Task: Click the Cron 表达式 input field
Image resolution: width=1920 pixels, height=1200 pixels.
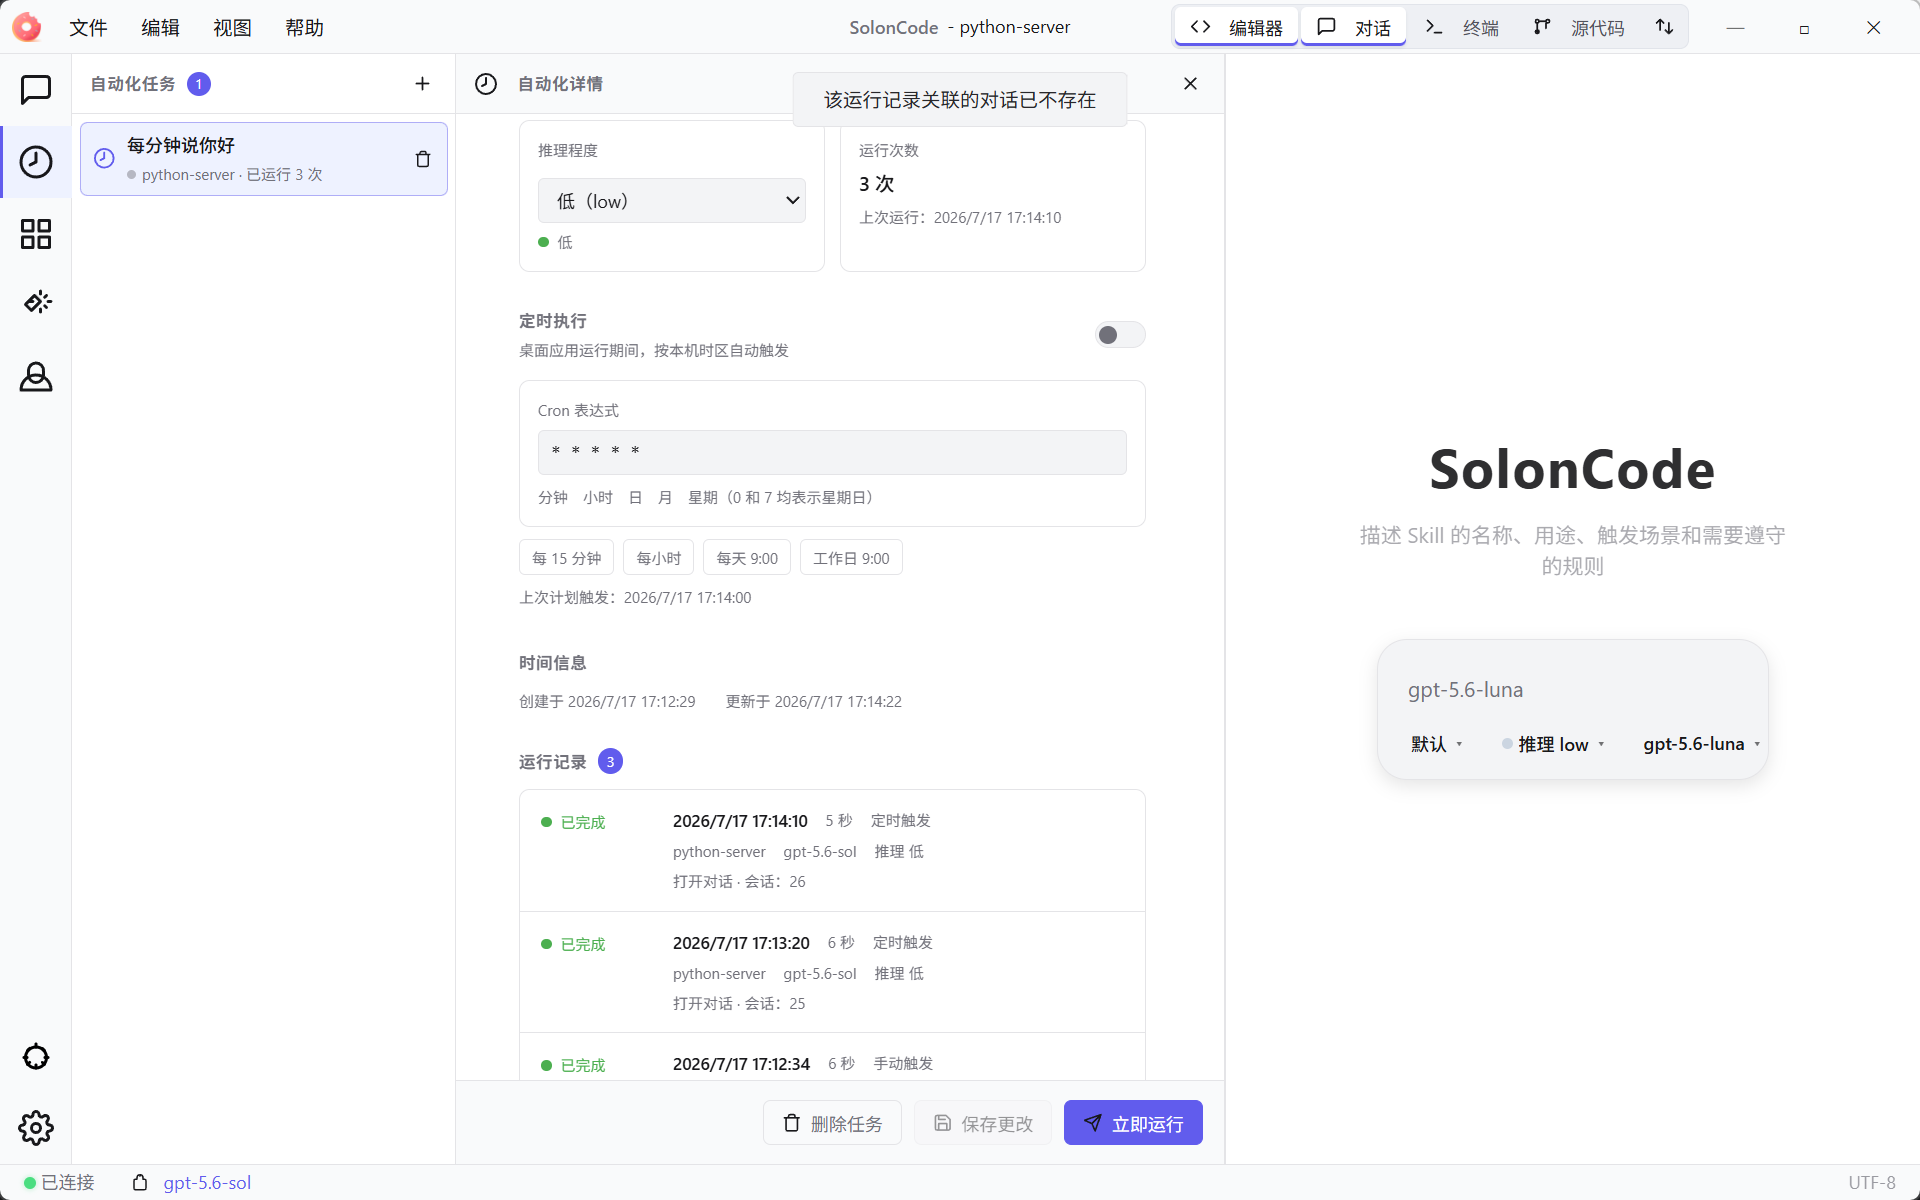Action: [832, 452]
